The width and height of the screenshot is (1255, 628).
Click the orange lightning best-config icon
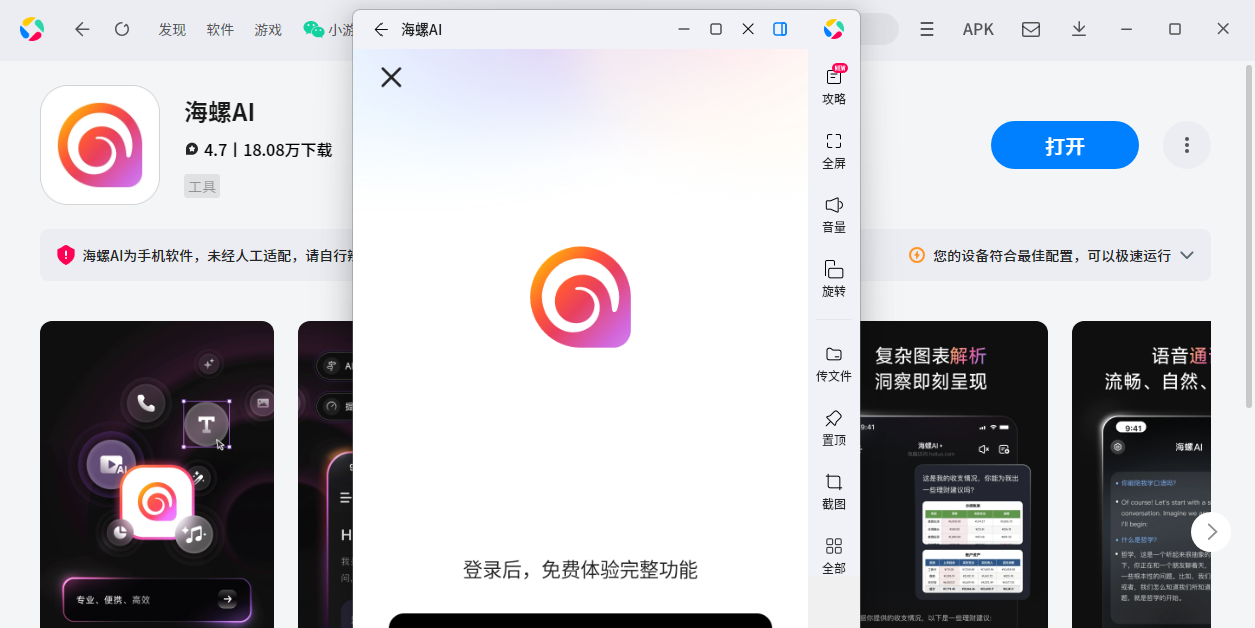[917, 255]
